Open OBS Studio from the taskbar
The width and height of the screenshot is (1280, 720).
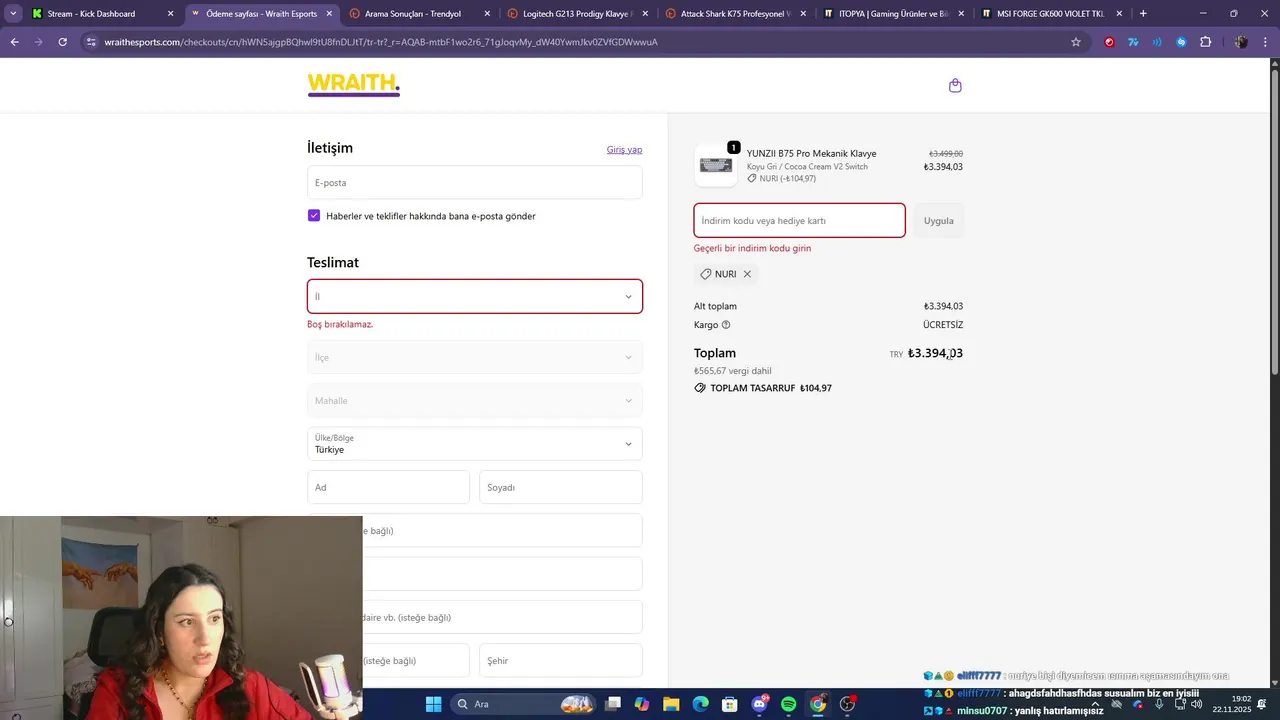click(848, 704)
